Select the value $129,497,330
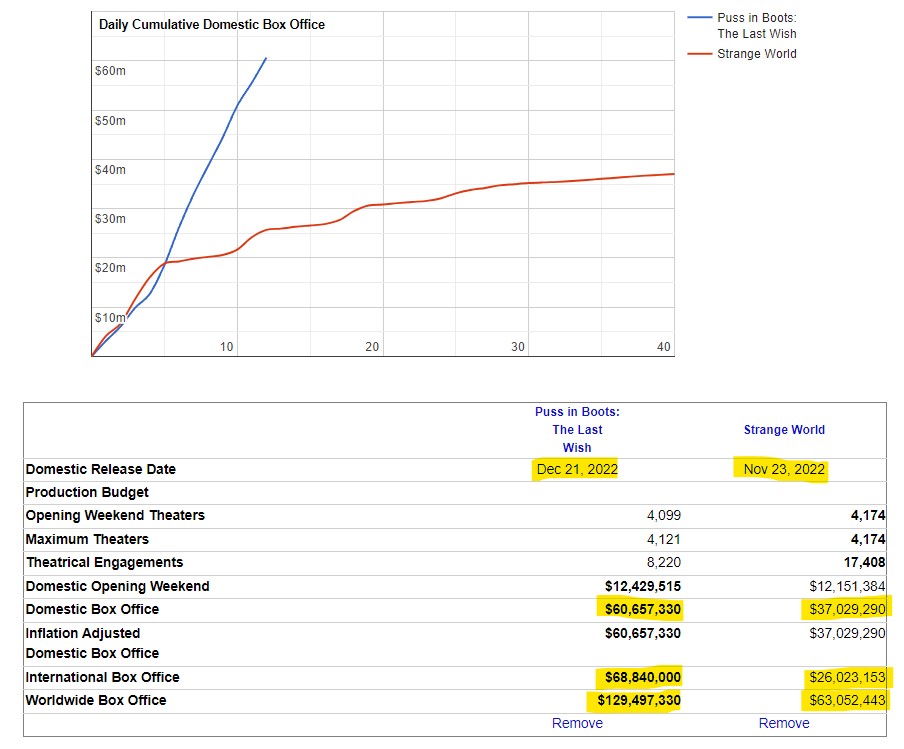The height and width of the screenshot is (749, 904). tap(639, 701)
